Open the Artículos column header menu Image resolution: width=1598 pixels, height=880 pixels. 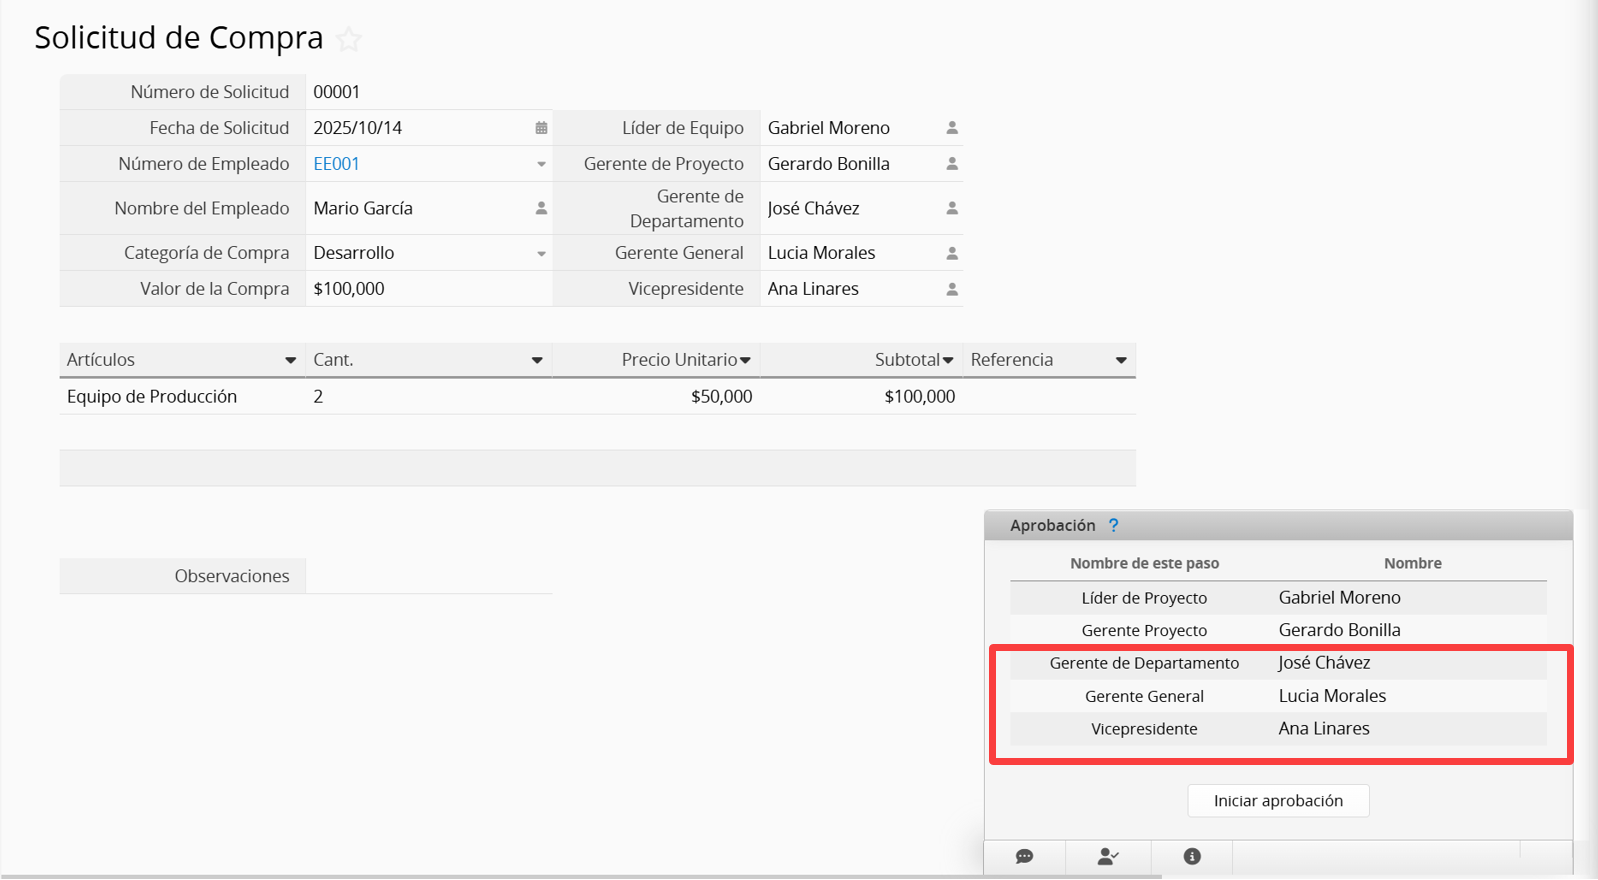[x=290, y=360]
